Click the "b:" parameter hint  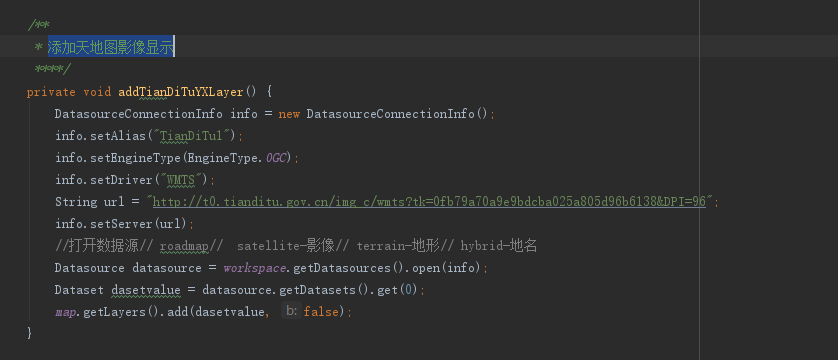coord(291,311)
